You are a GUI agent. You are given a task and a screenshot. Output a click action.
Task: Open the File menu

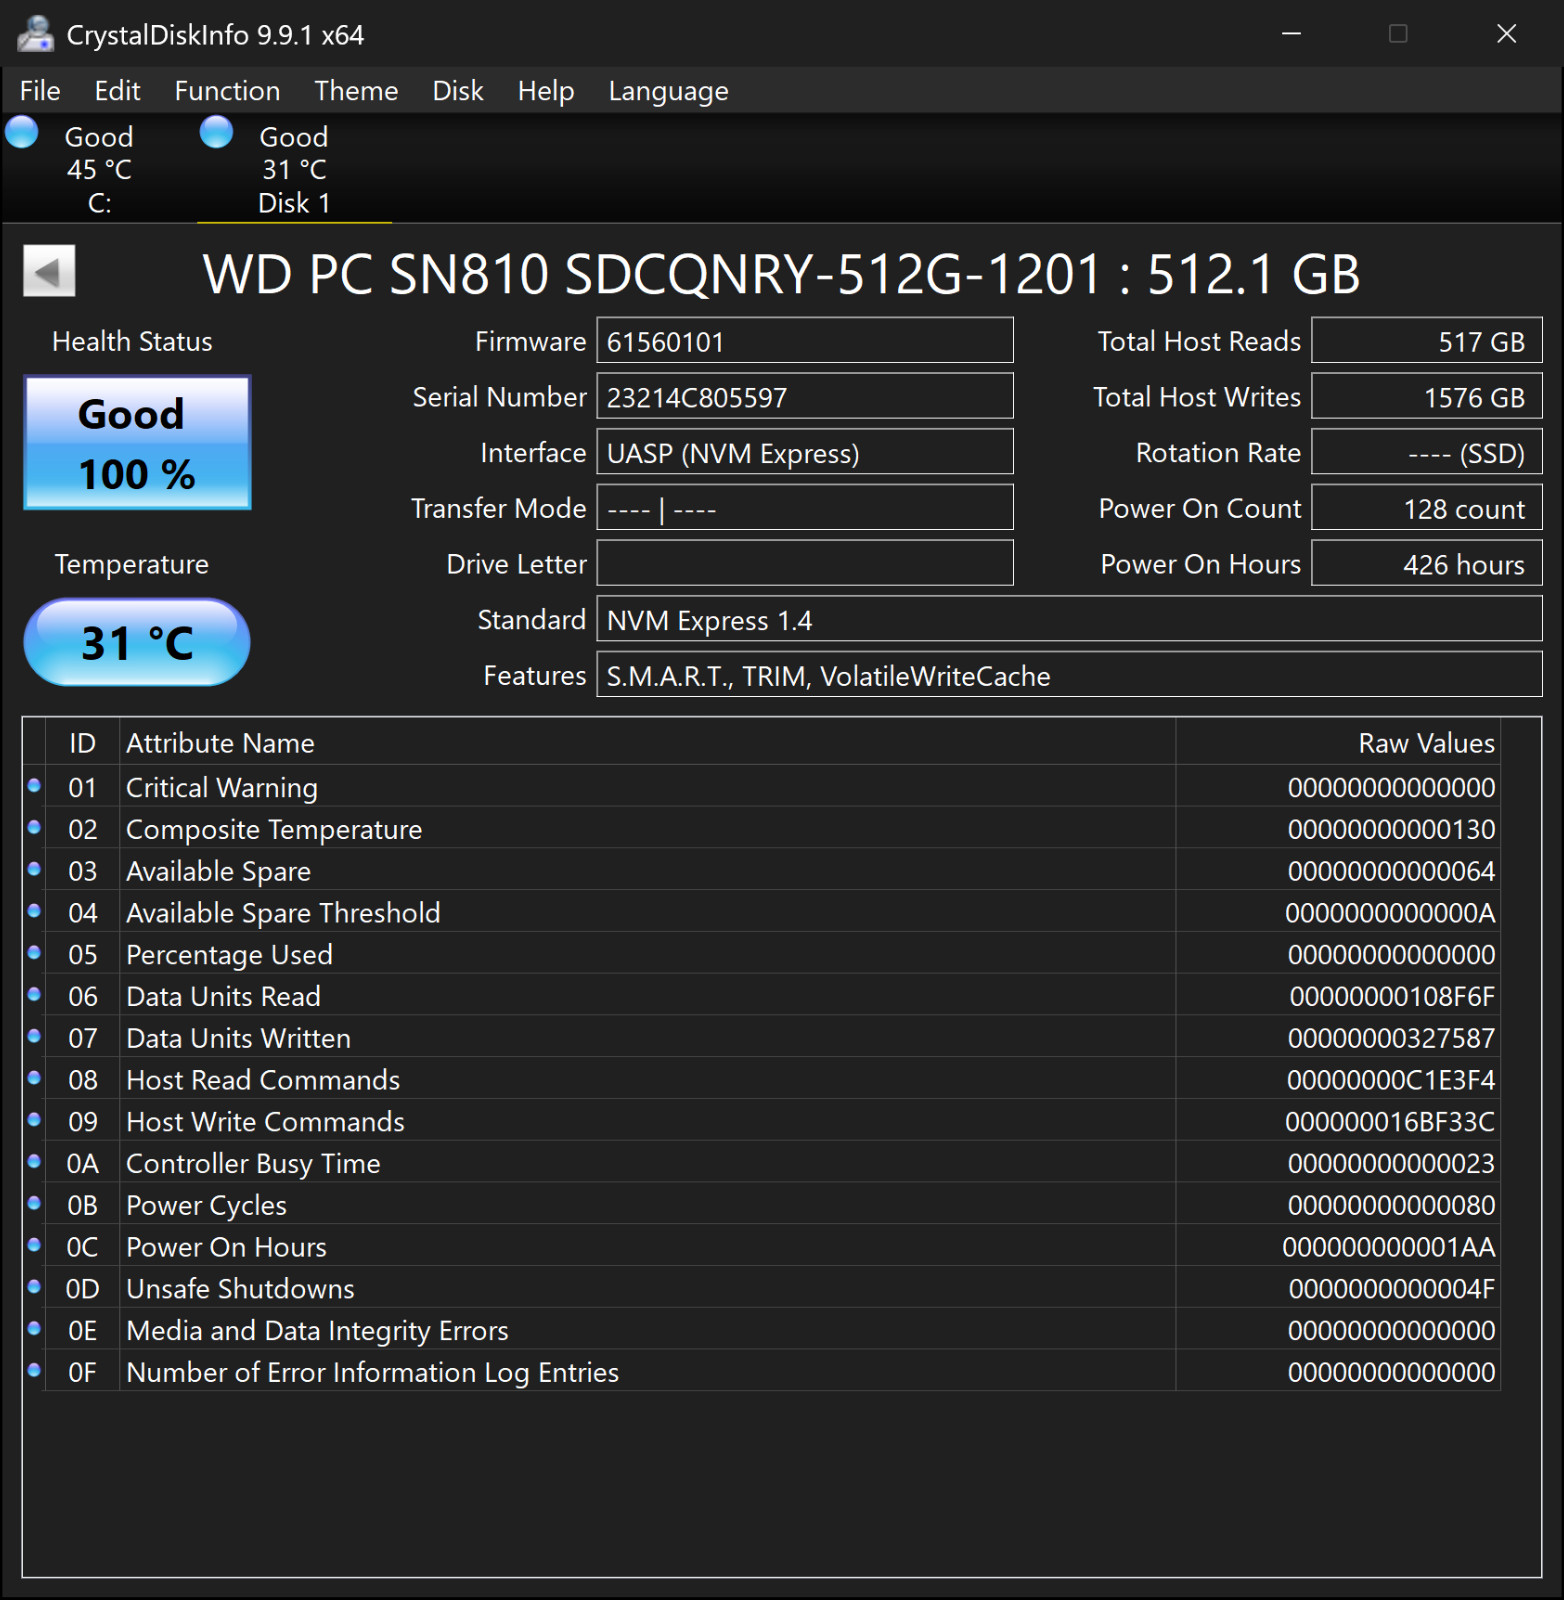tap(40, 91)
